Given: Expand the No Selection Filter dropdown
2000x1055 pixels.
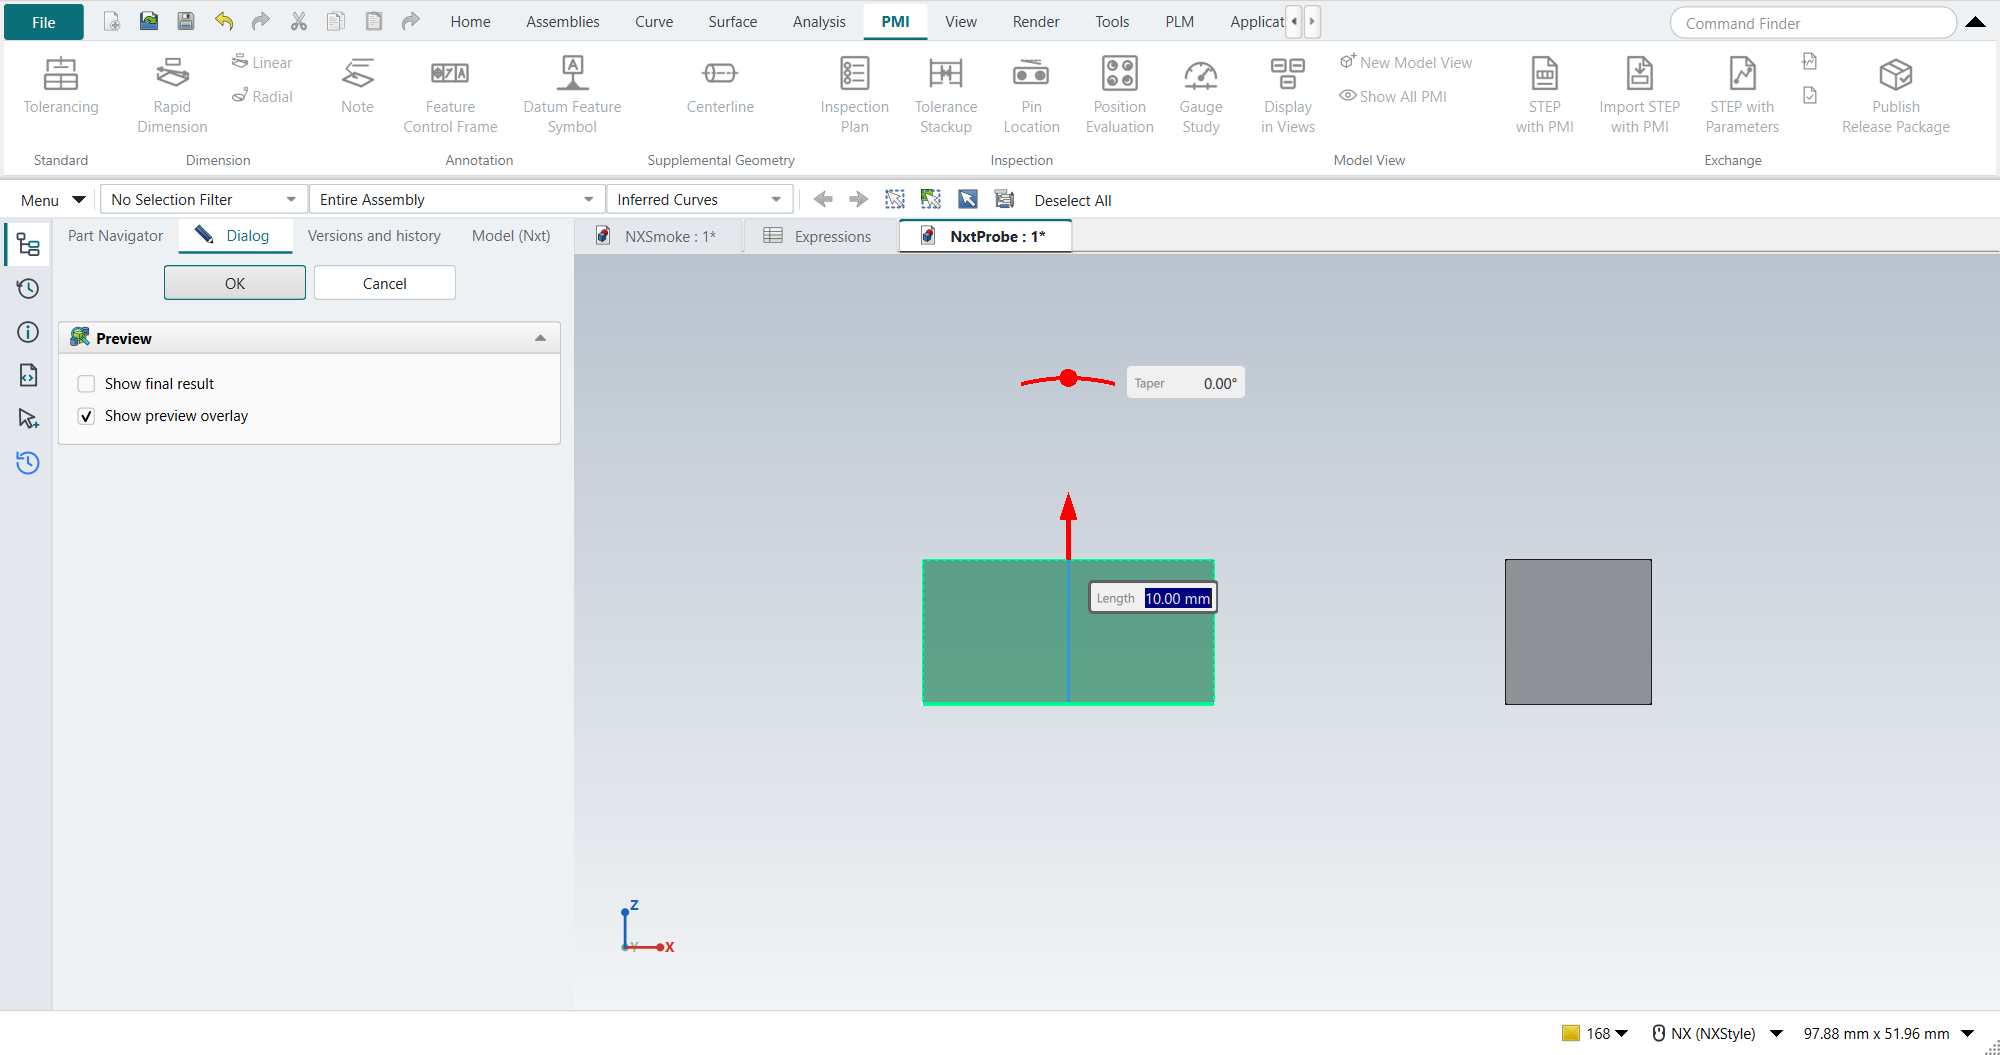Looking at the screenshot, I should tap(204, 200).
